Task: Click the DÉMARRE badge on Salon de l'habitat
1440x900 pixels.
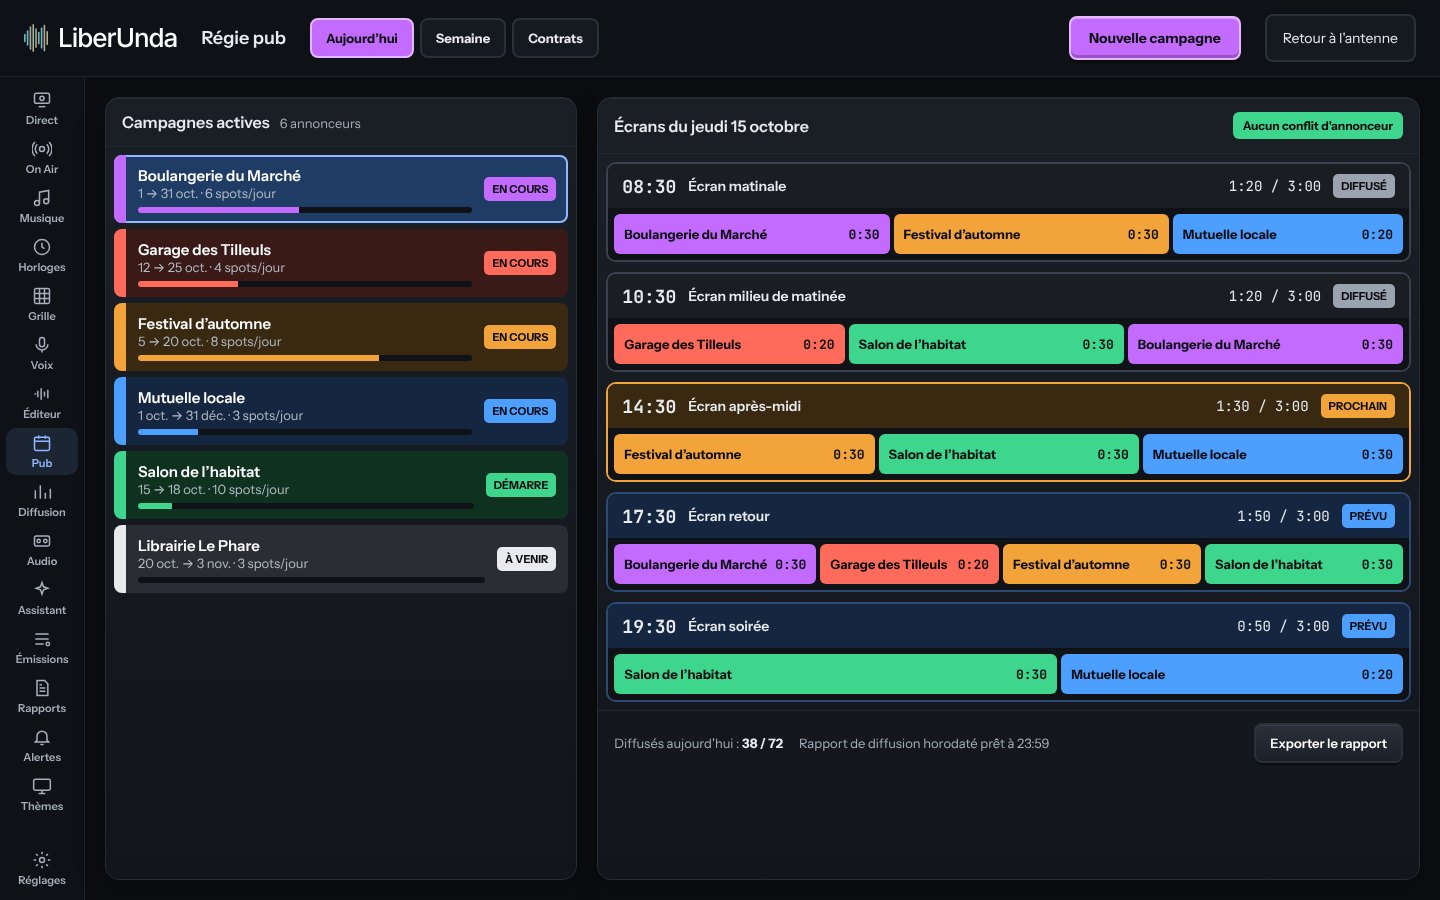Action: pos(521,485)
